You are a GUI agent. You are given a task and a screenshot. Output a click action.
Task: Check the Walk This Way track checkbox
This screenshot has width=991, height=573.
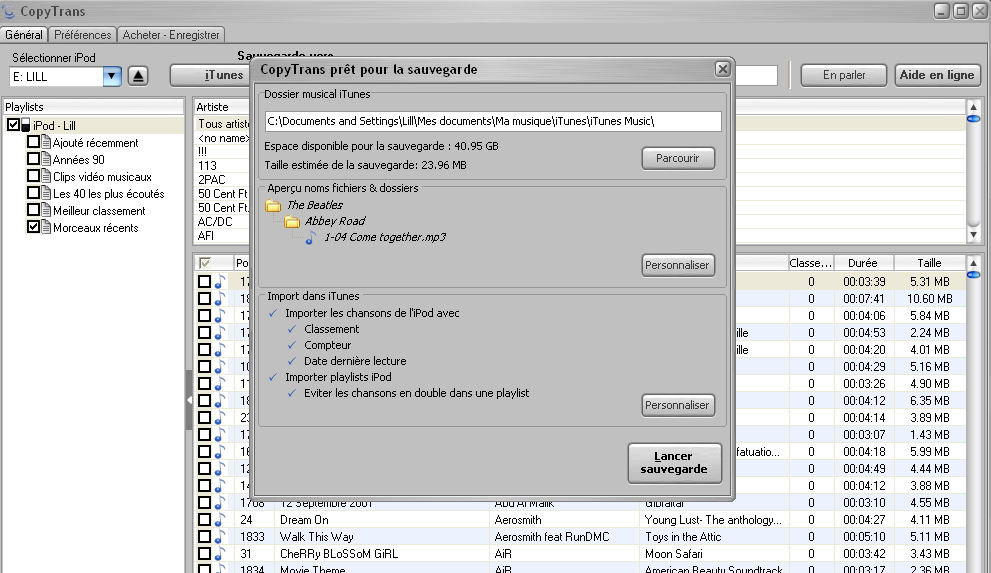[204, 537]
